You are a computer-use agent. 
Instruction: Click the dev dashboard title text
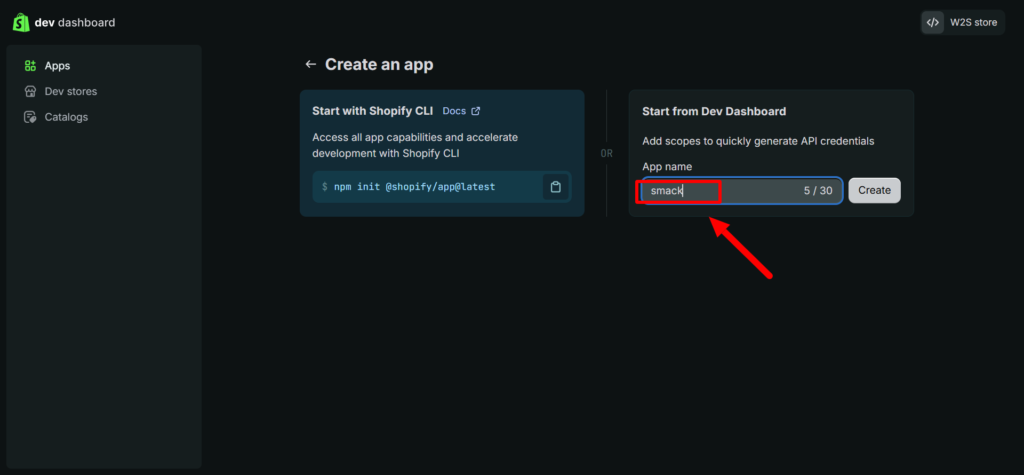point(74,22)
